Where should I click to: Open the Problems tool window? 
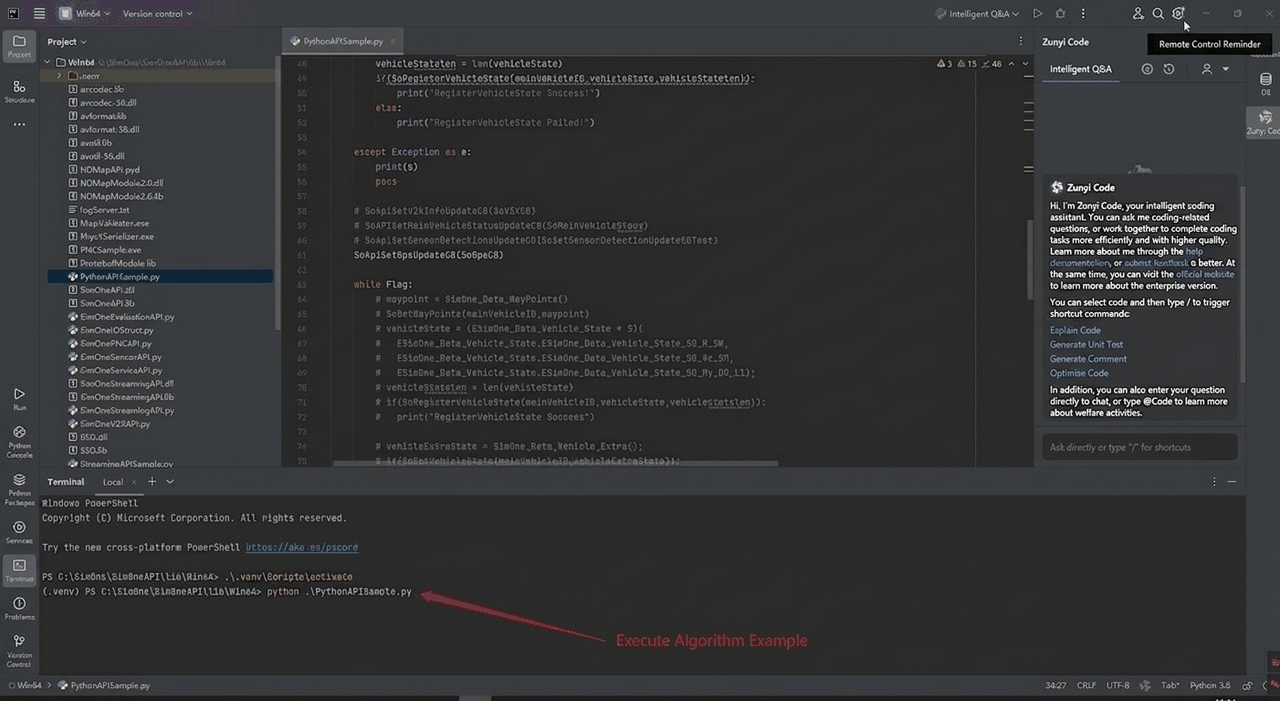[19, 608]
